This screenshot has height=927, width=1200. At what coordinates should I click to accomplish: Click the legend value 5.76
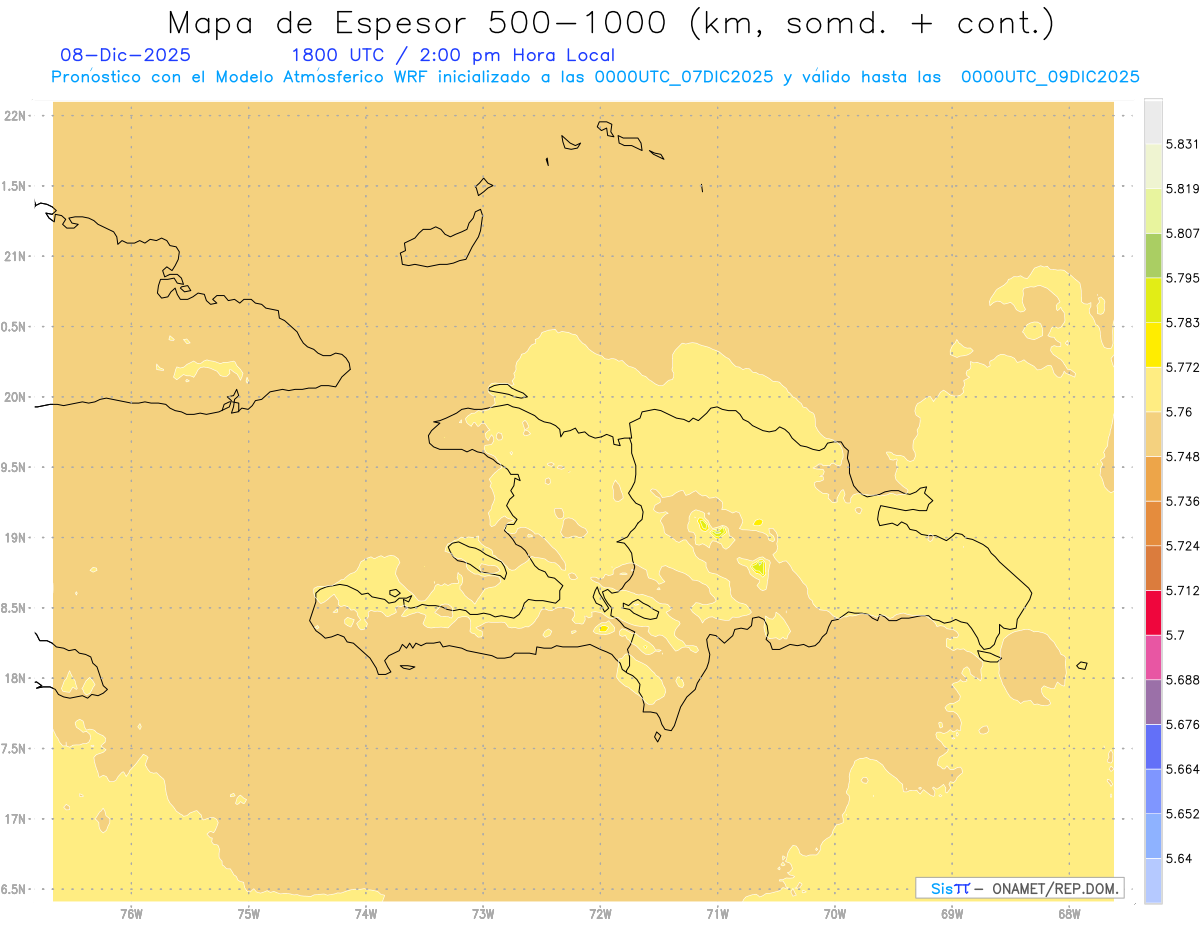click(x=1179, y=412)
